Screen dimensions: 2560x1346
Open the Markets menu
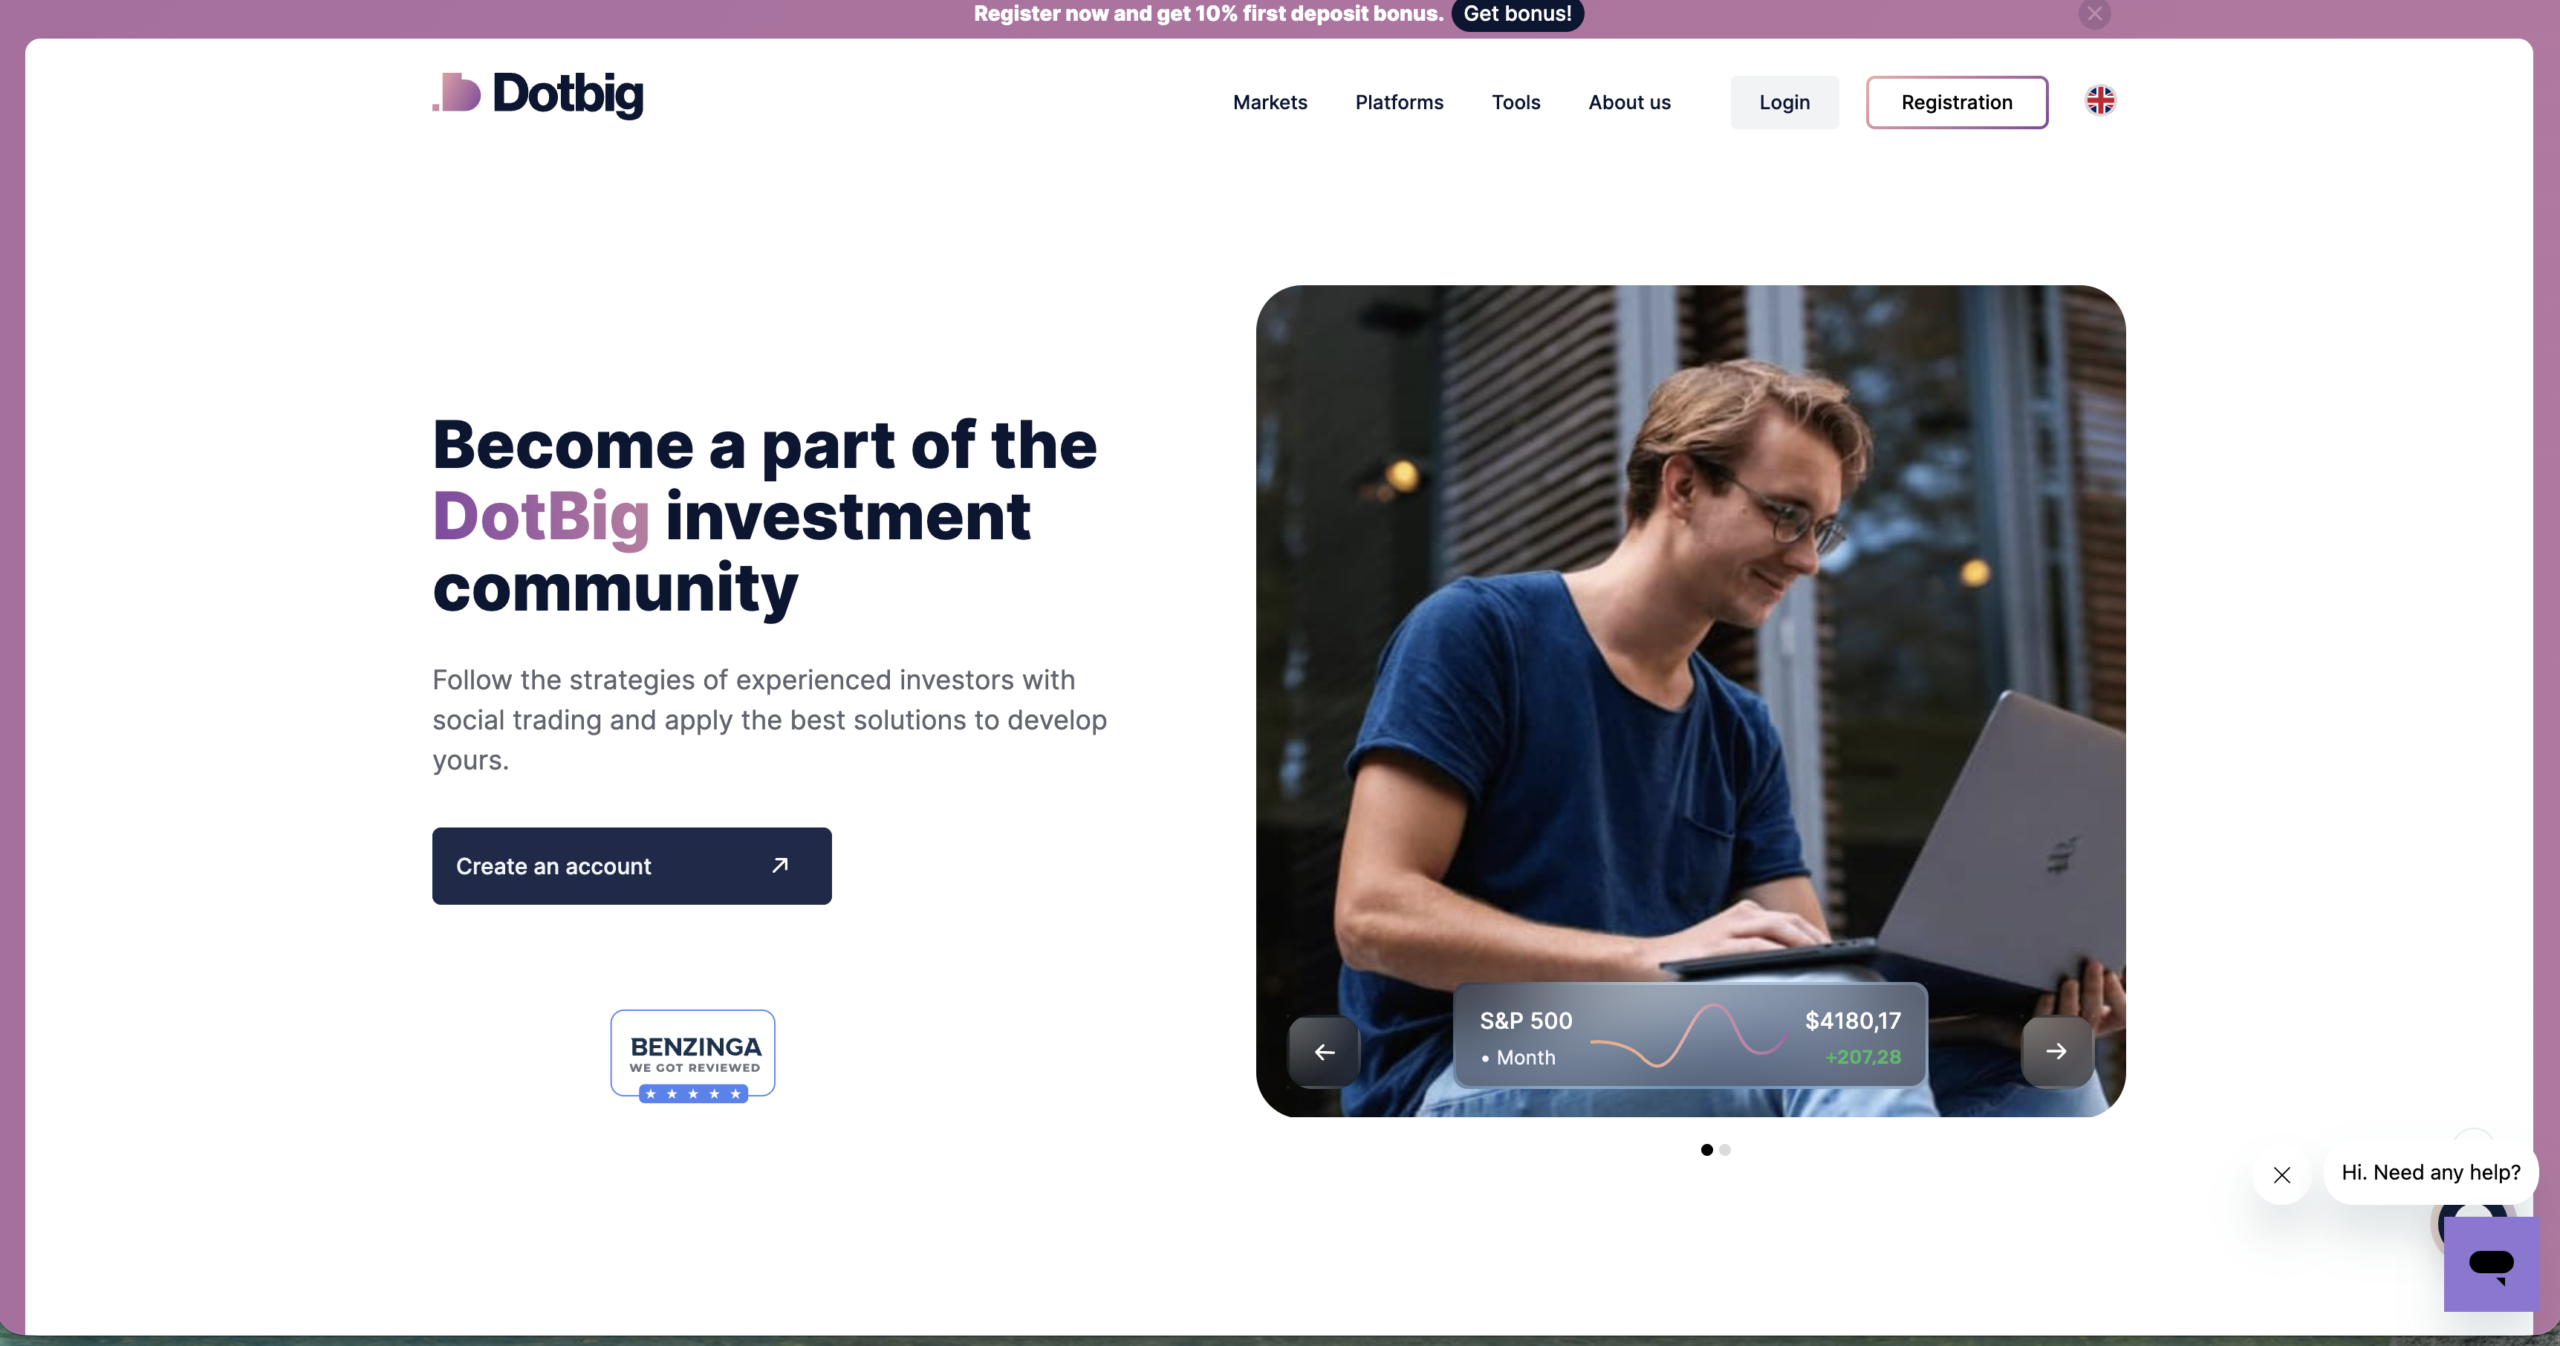pyautogui.click(x=1270, y=102)
